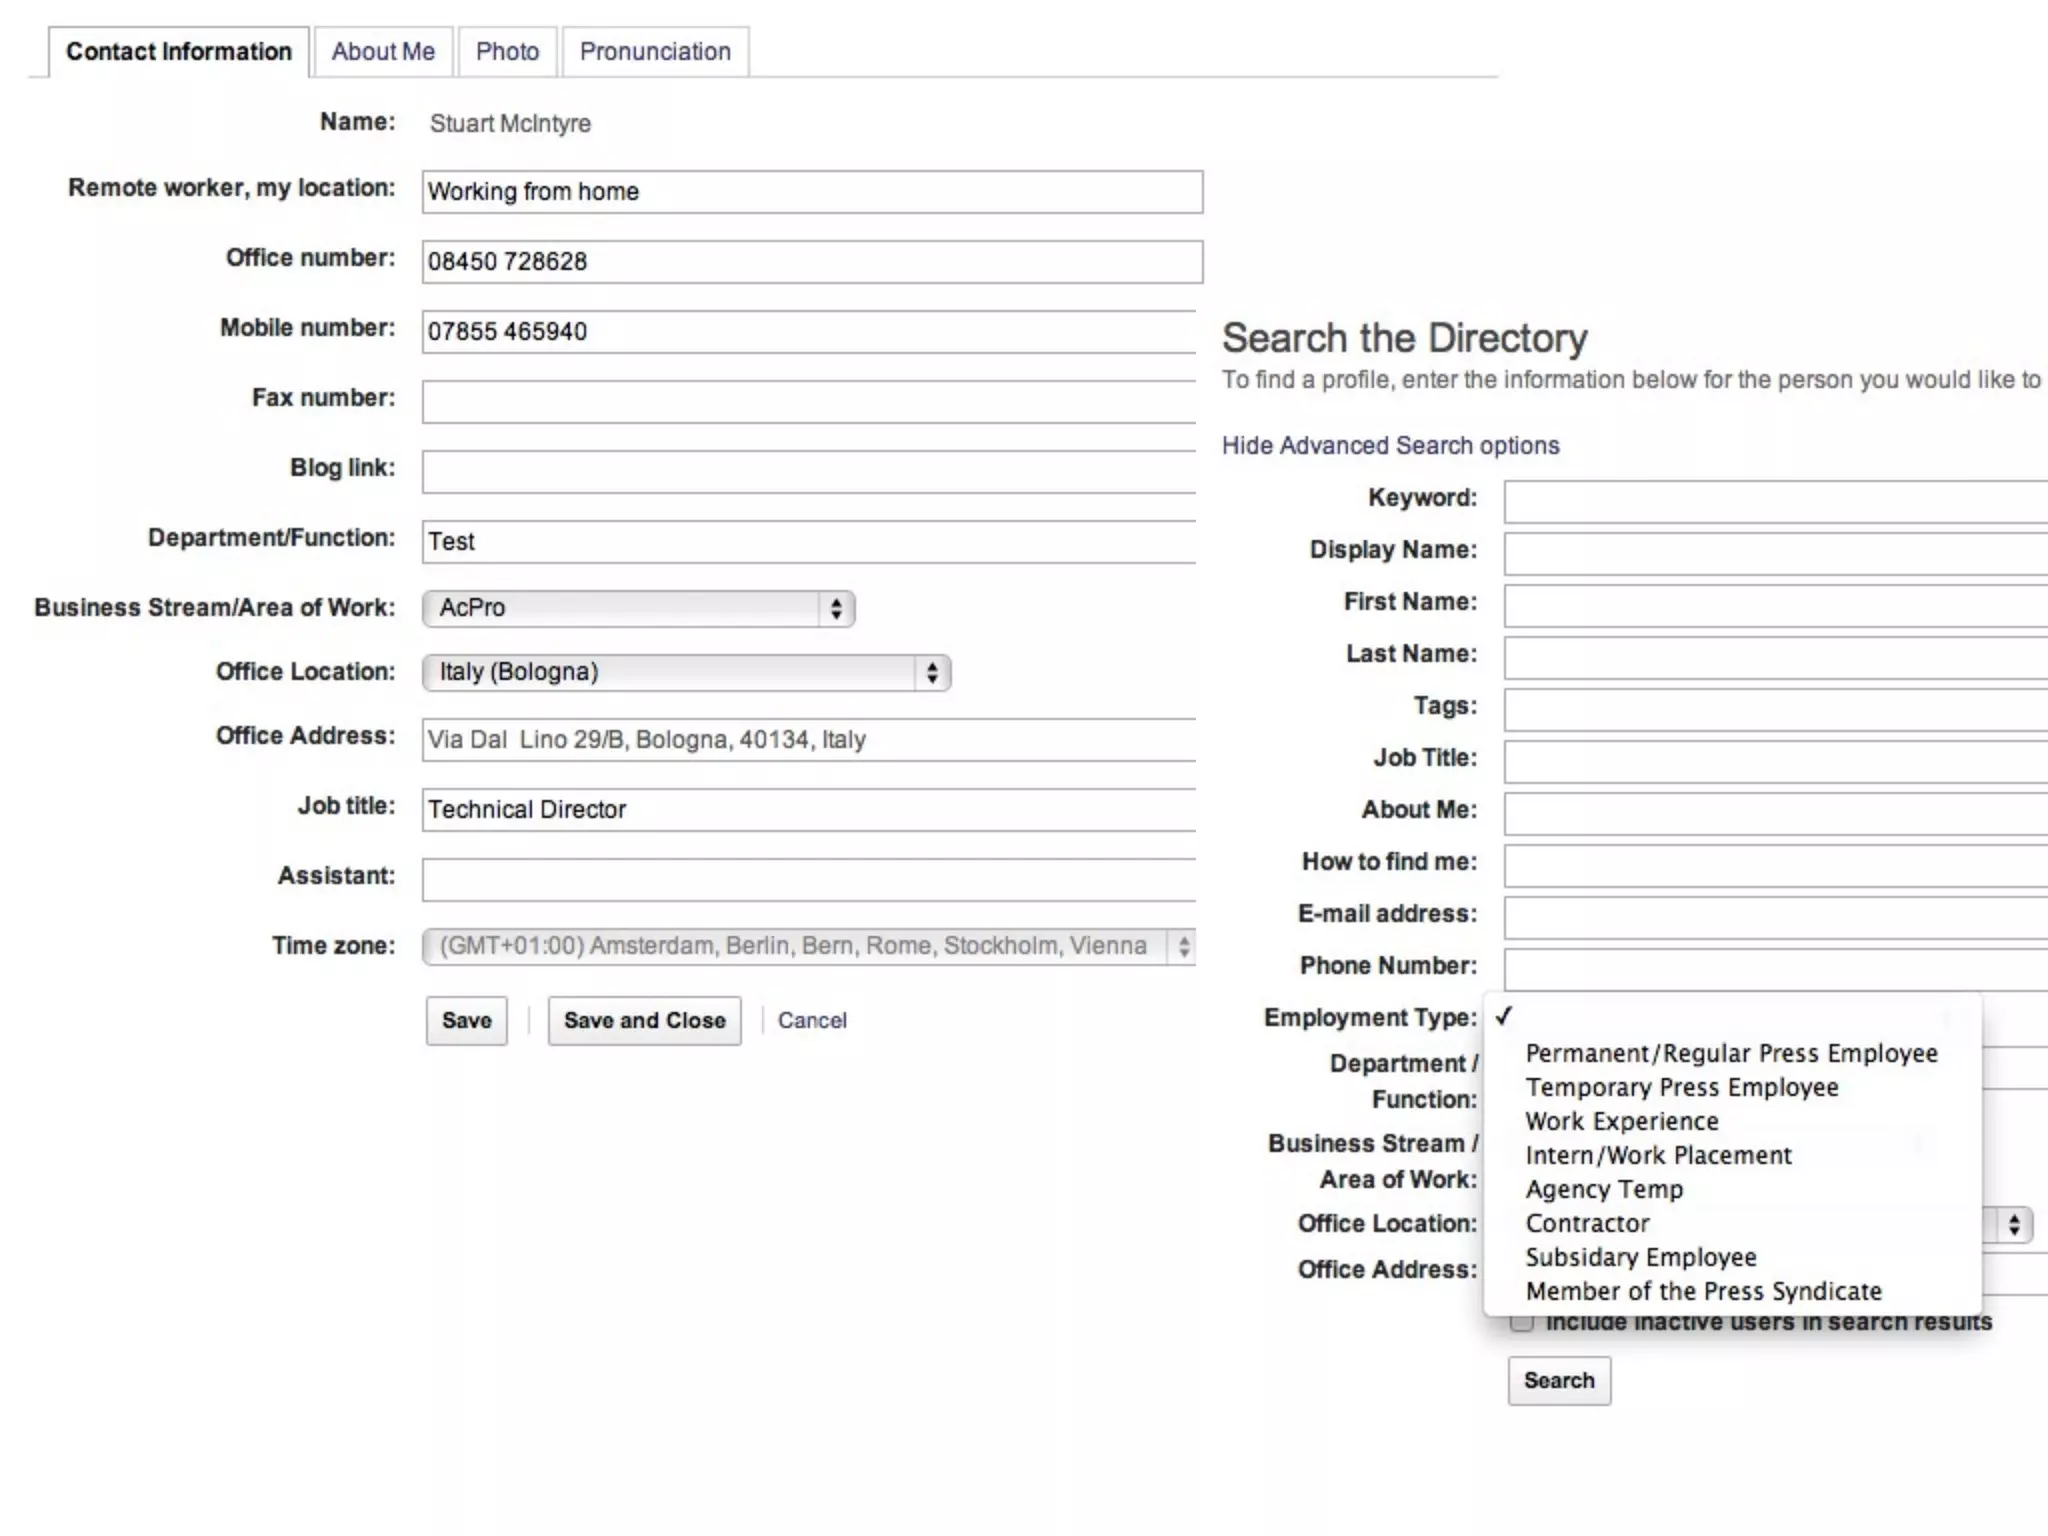2048x1536 pixels.
Task: Open the search form Office Location stepper arrows
Action: [x=2013, y=1224]
